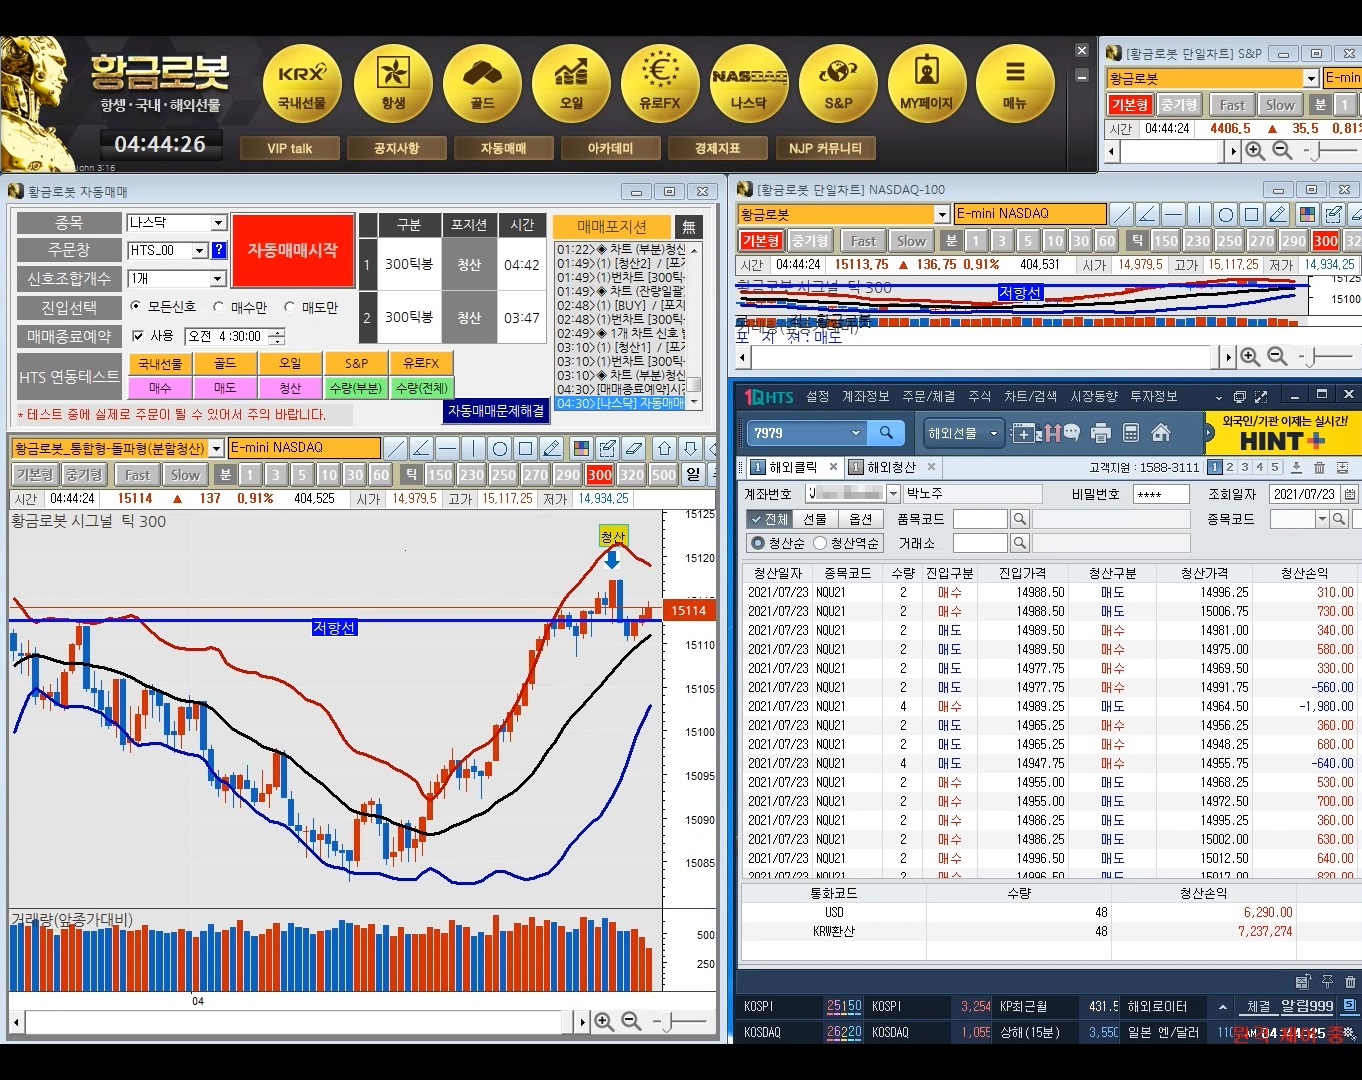The height and width of the screenshot is (1080, 1362).
Task: Click the printer icon in 1QHTS toolbar
Action: (1101, 433)
